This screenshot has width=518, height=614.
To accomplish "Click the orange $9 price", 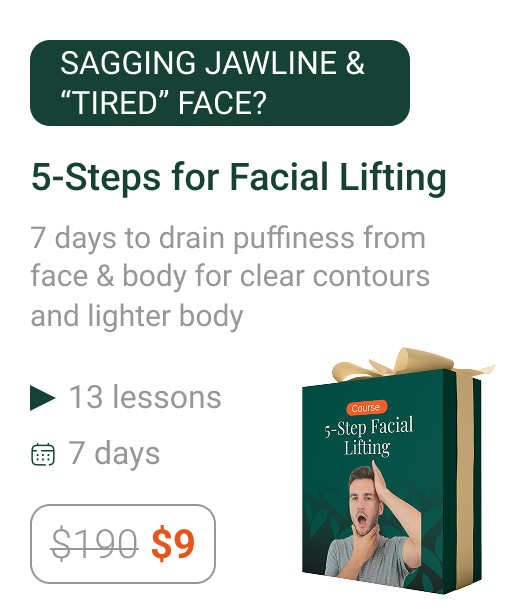I will coord(173,544).
